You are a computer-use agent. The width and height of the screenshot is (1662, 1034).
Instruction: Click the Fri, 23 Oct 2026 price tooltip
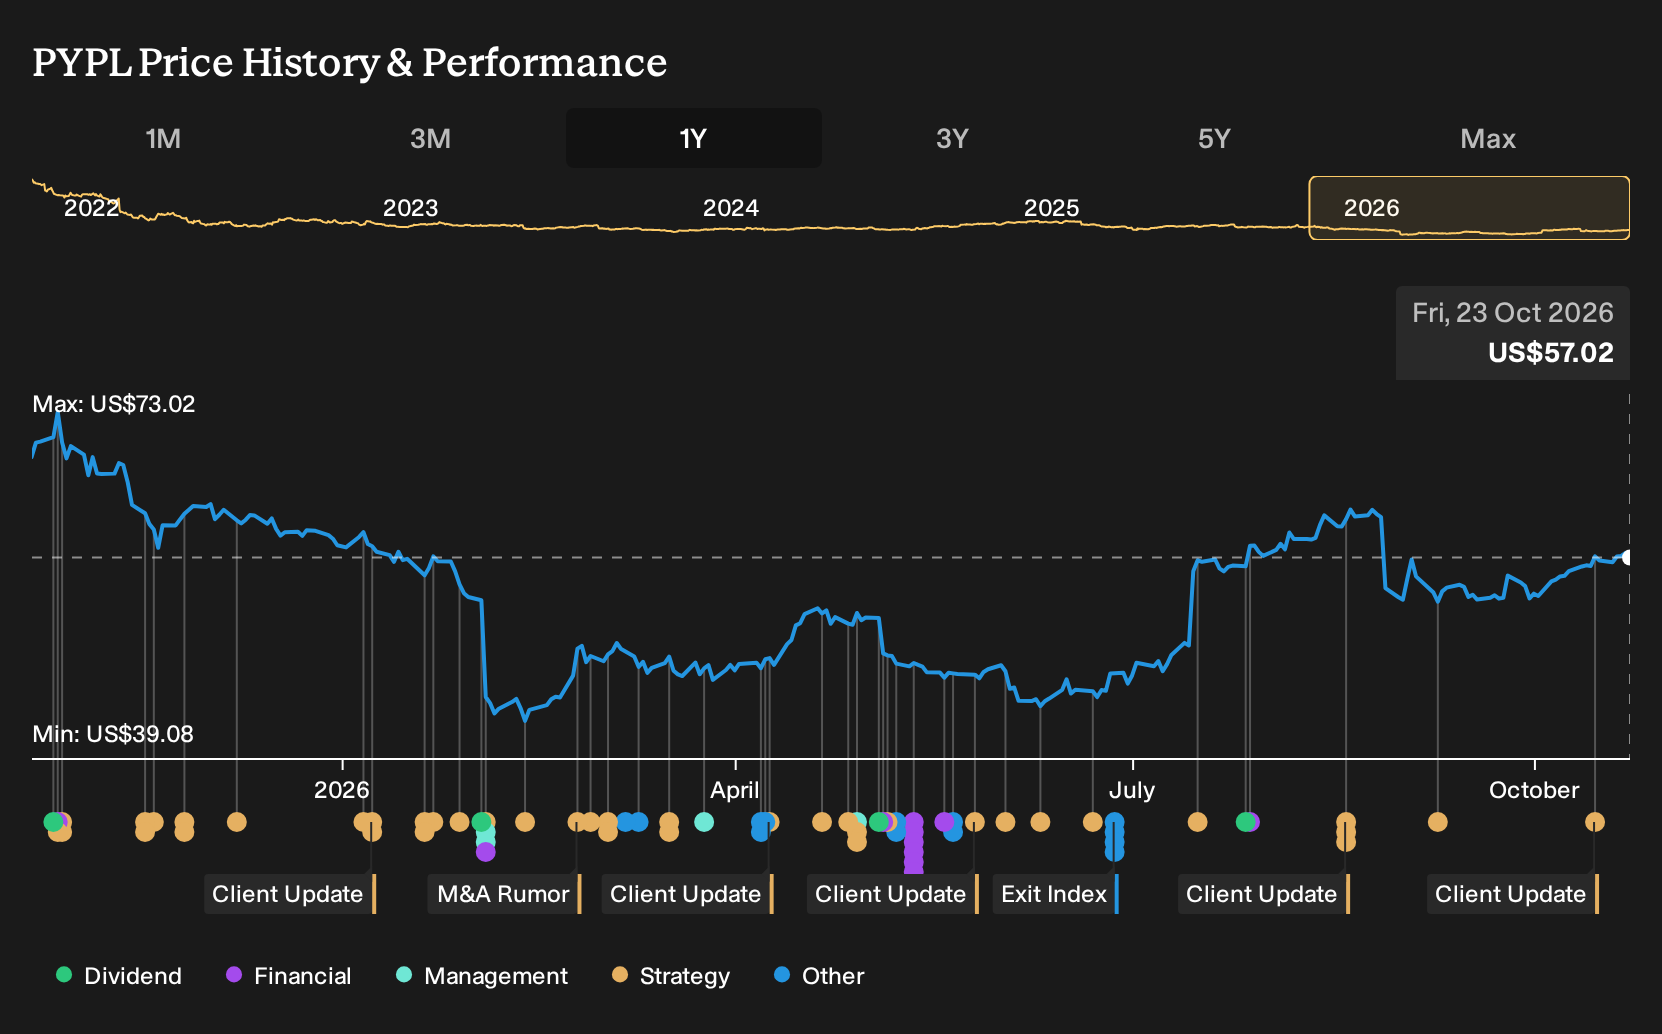coord(1513,333)
